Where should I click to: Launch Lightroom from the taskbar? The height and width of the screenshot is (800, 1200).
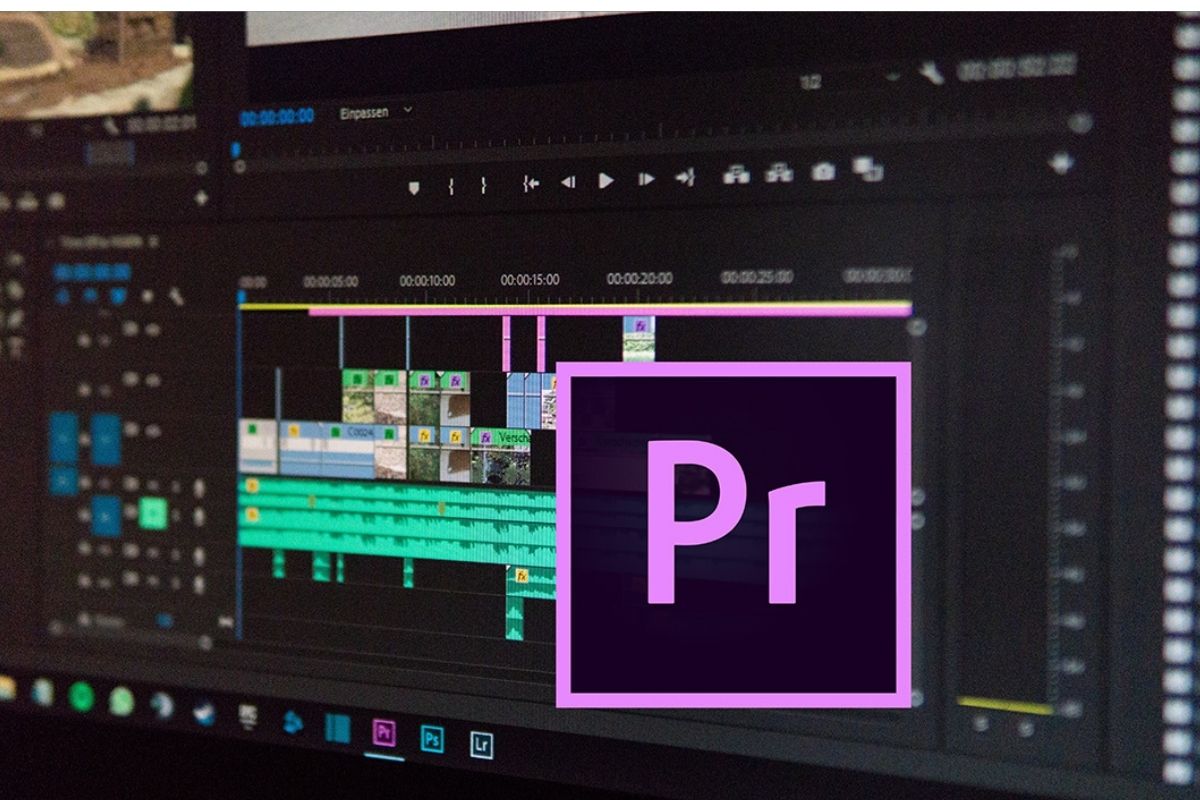point(482,743)
